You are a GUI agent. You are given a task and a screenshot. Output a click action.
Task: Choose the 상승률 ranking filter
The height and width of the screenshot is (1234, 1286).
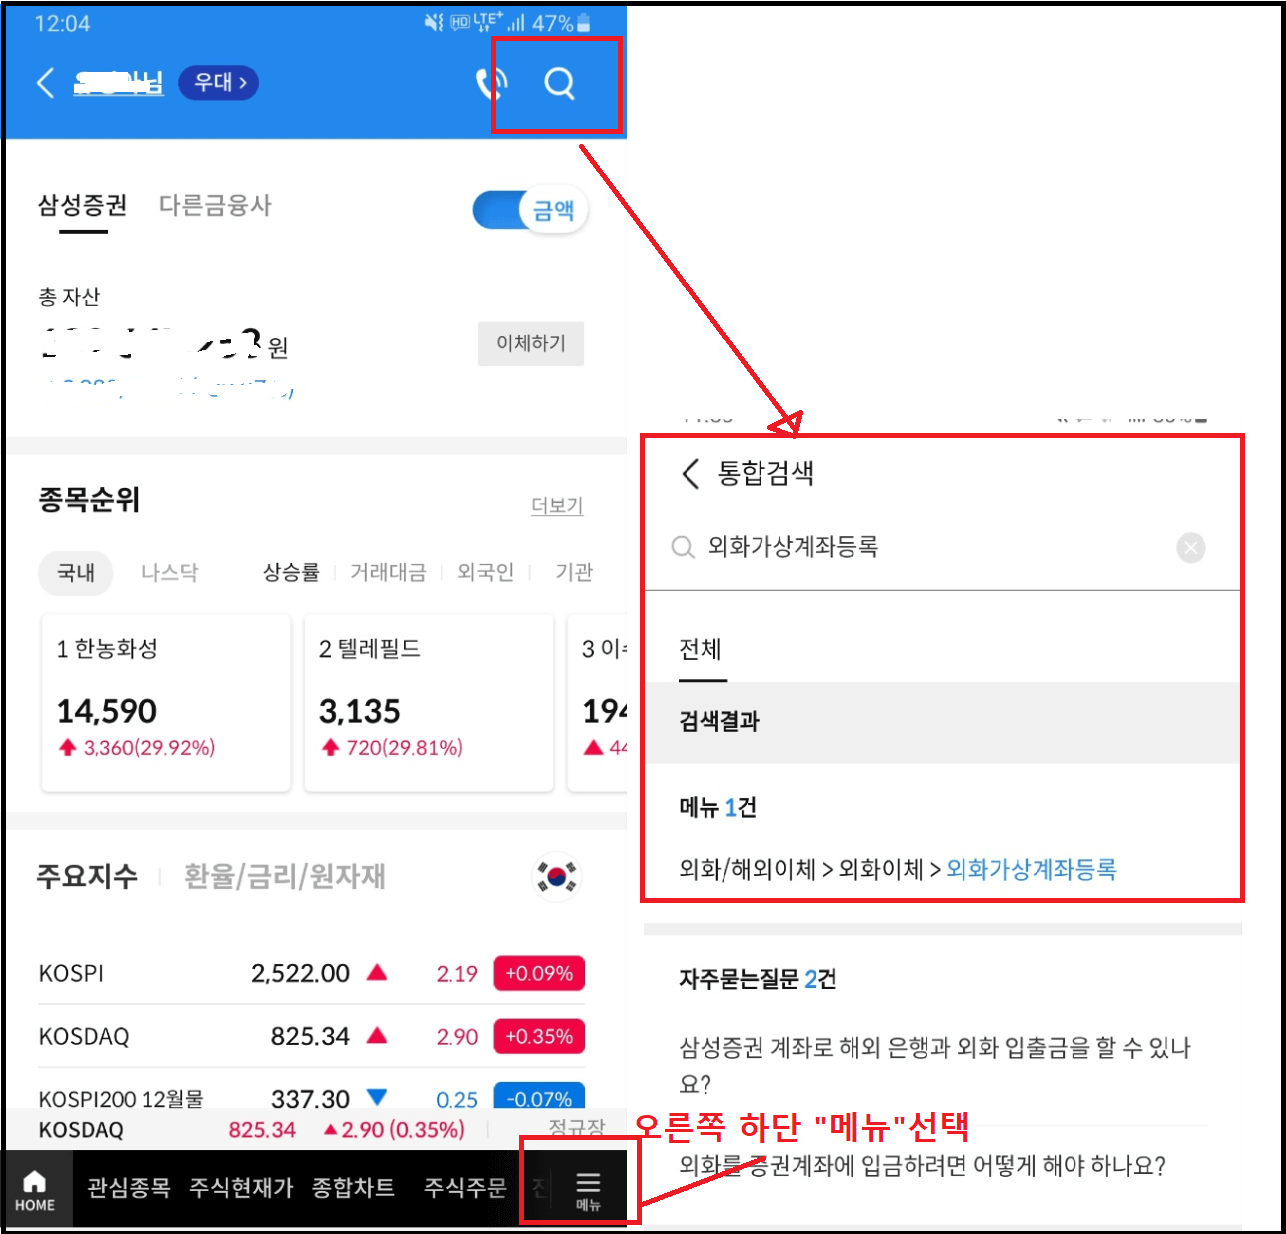click(289, 573)
